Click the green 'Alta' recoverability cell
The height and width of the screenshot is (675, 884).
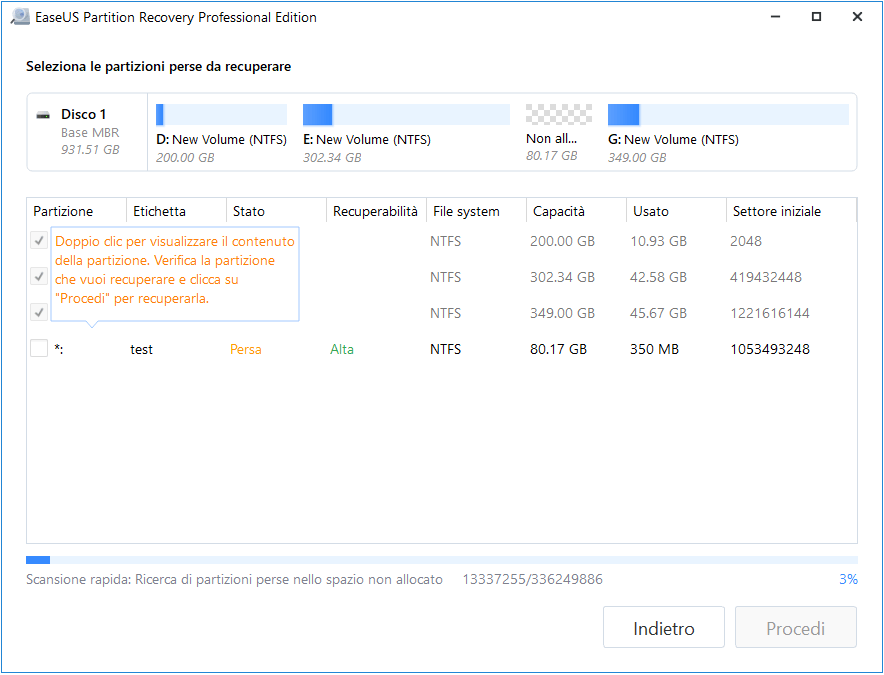click(x=342, y=349)
